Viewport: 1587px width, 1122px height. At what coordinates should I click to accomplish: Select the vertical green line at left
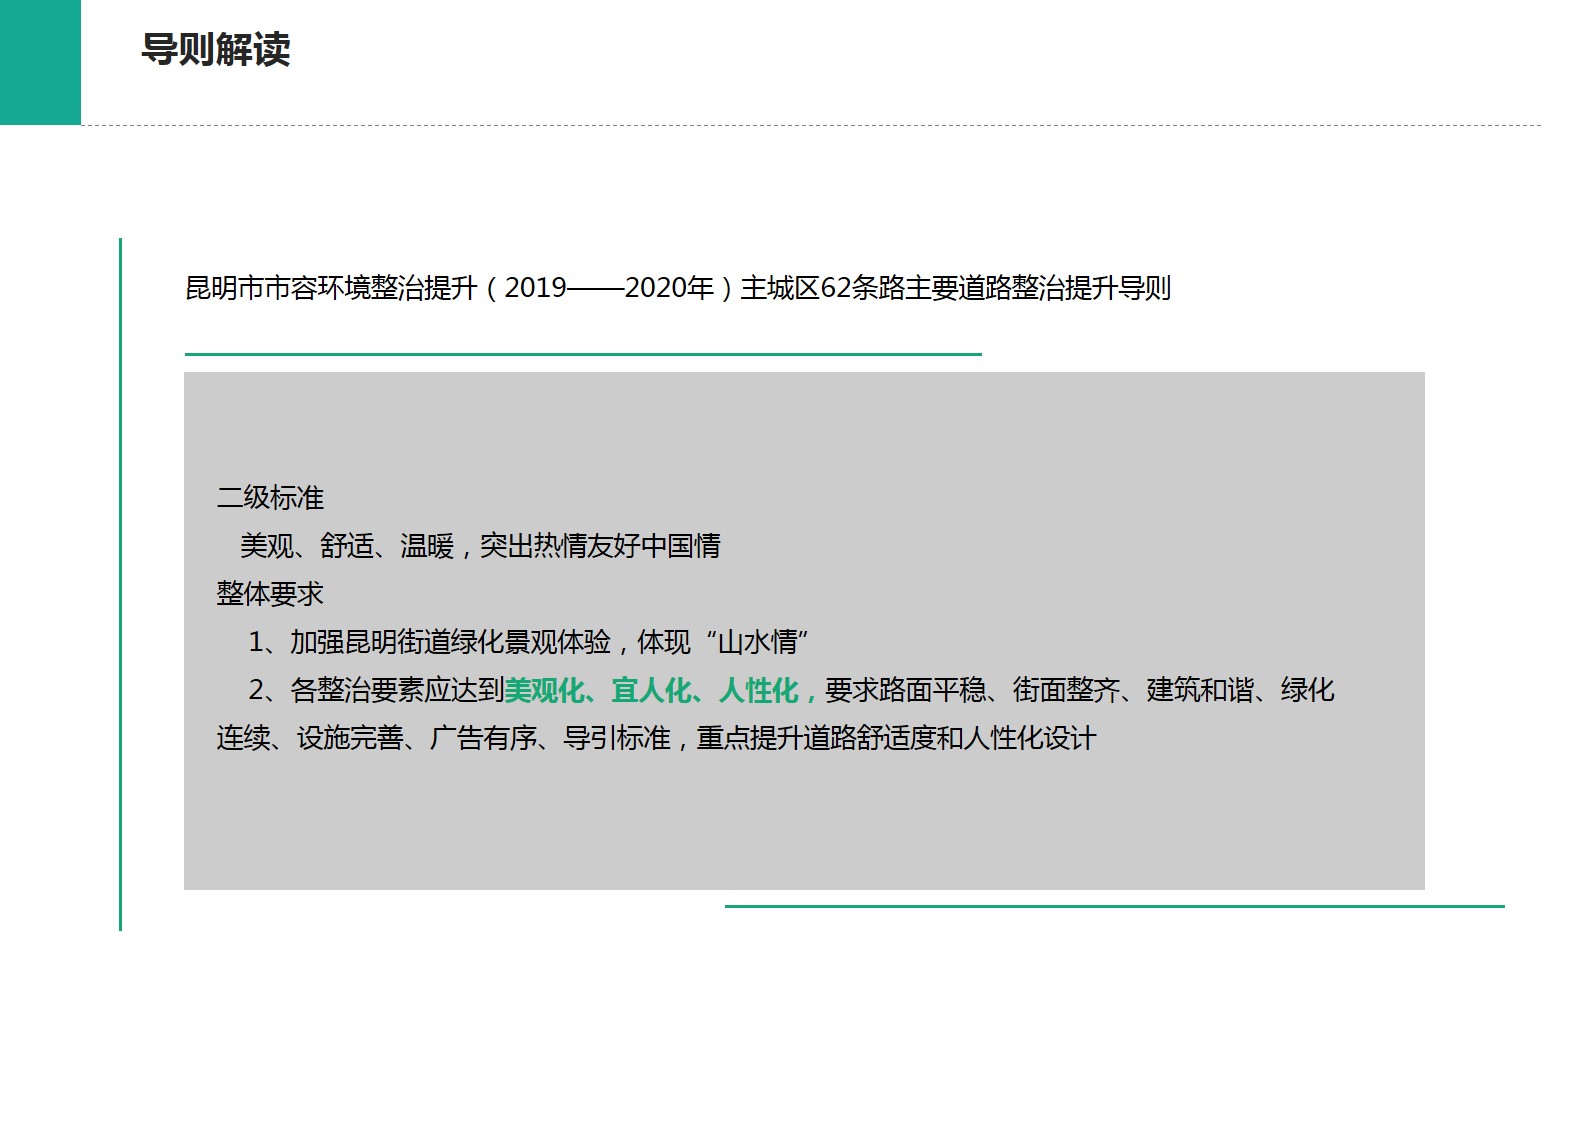(x=120, y=584)
